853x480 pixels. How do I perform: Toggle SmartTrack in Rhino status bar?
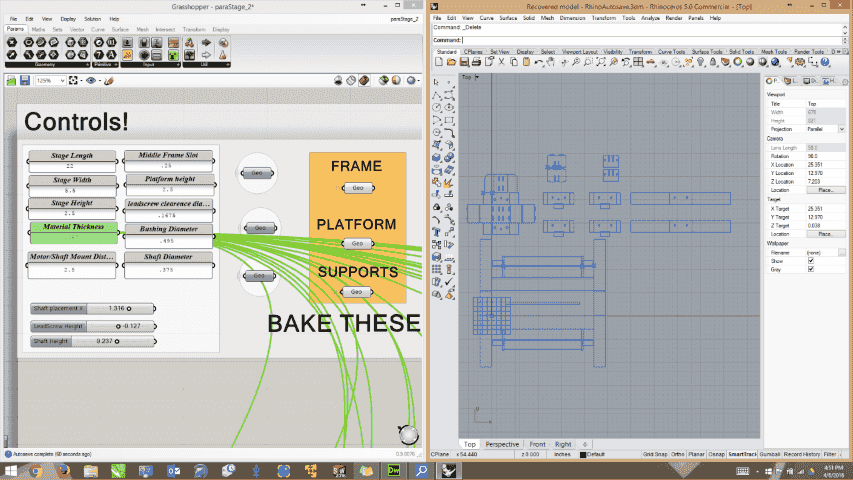pos(742,454)
